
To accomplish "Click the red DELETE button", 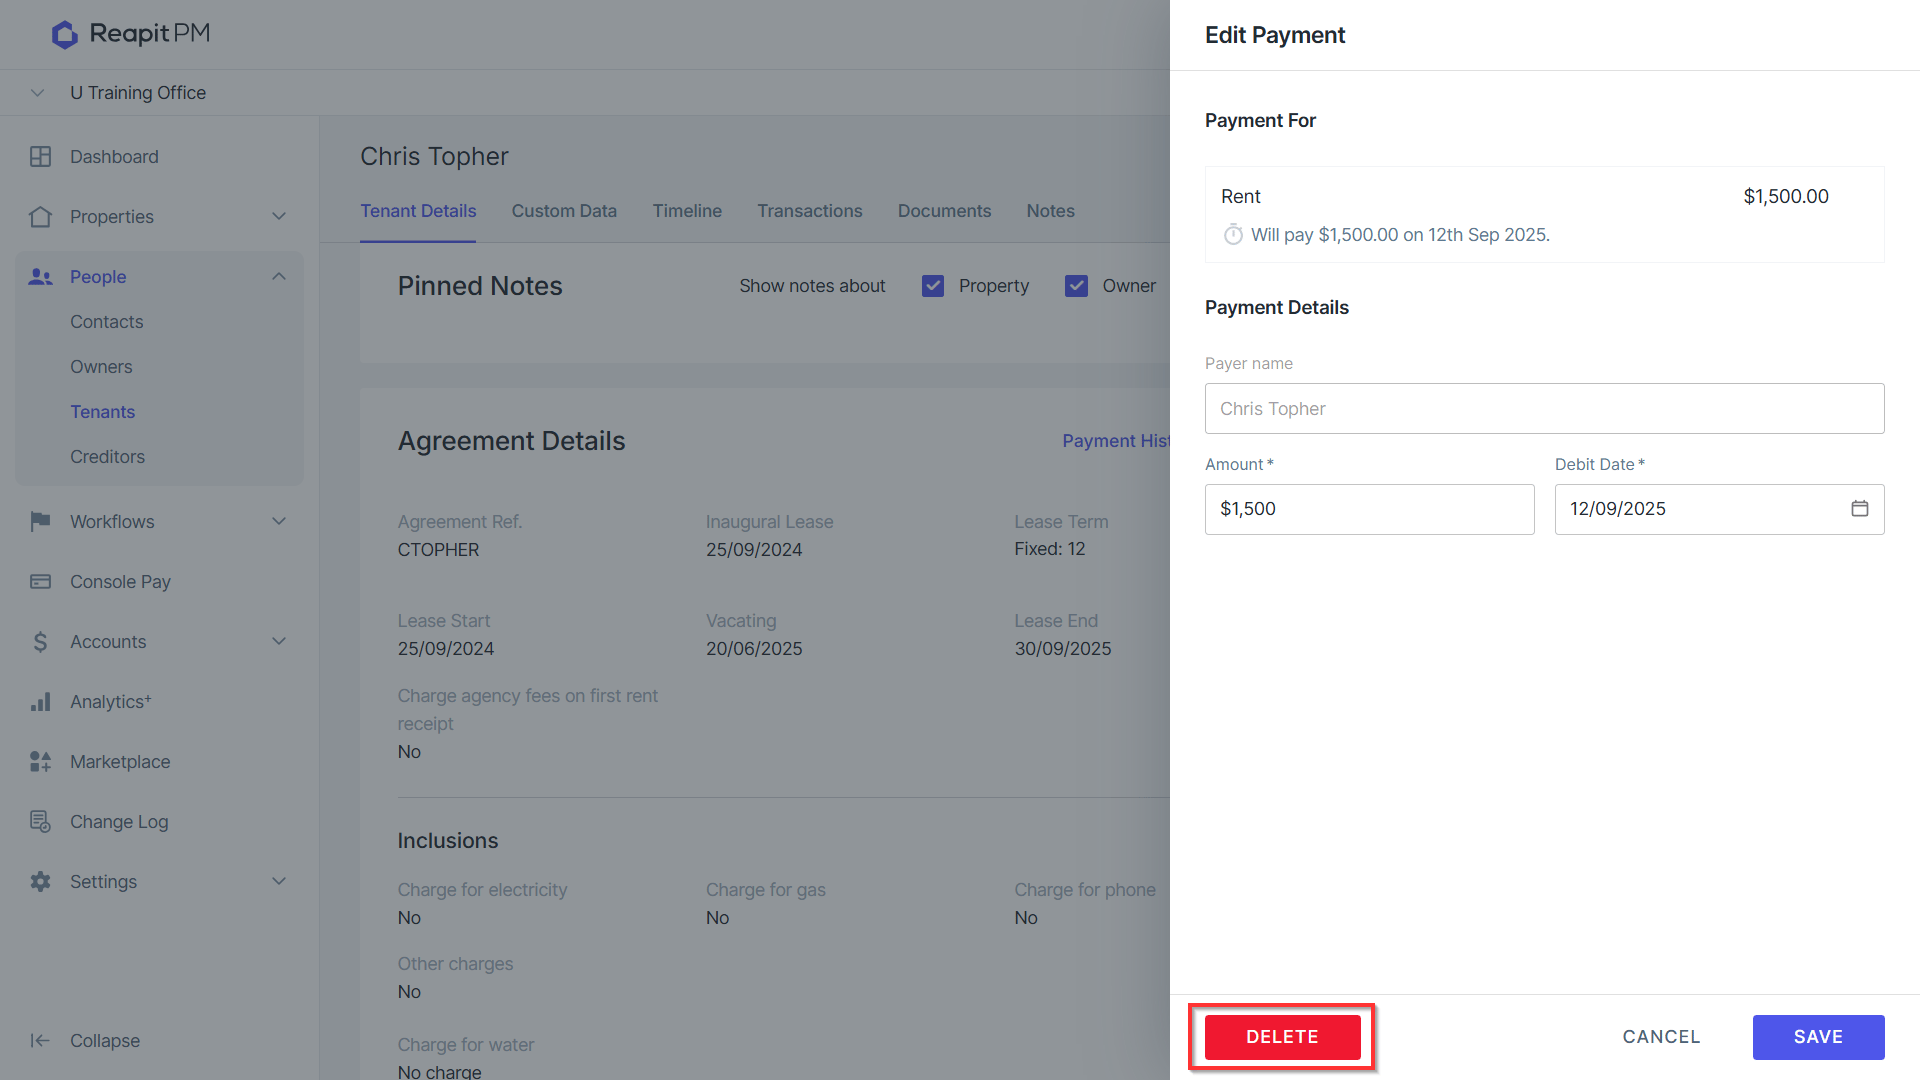I will 1282,1037.
